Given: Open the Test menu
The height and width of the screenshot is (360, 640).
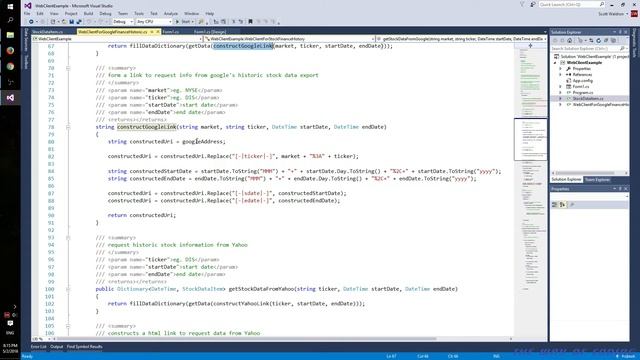Looking at the screenshot, I should [153, 13].
